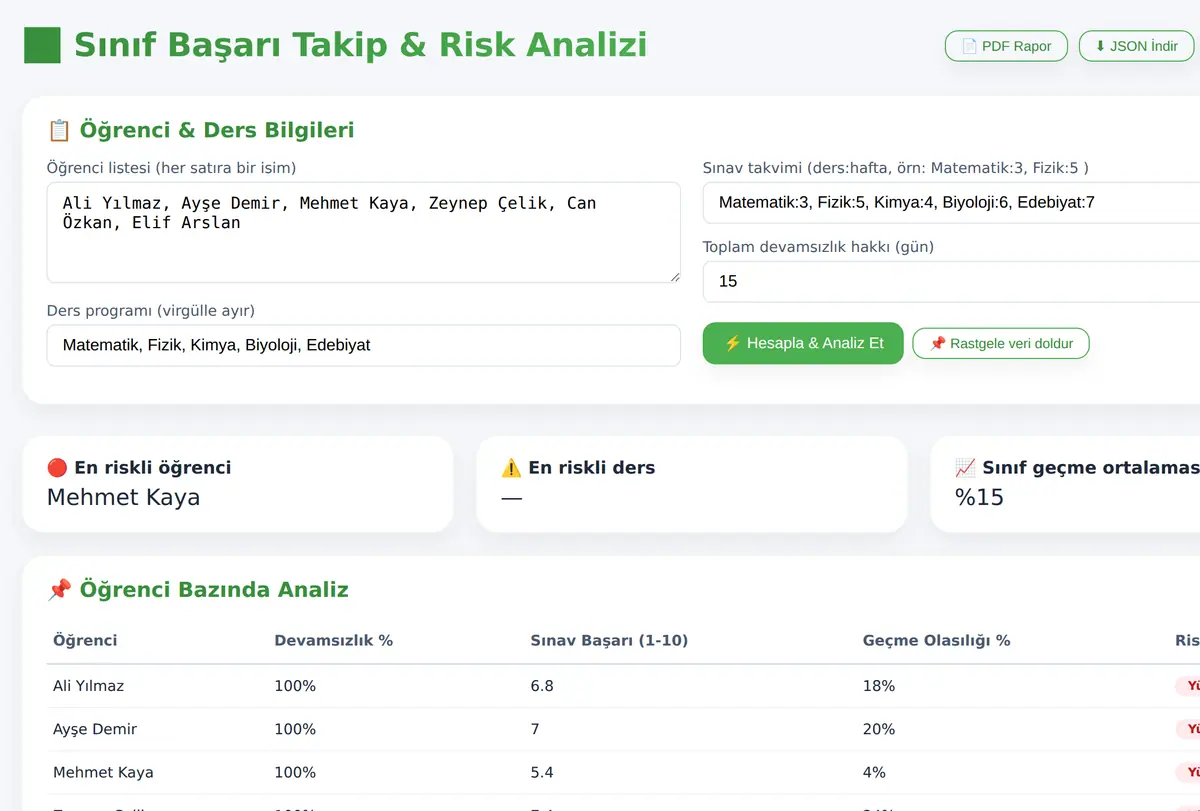Click the Öğrenci Bazında Analiz heading
Viewport: 1200px width, 811px height.
click(x=214, y=589)
